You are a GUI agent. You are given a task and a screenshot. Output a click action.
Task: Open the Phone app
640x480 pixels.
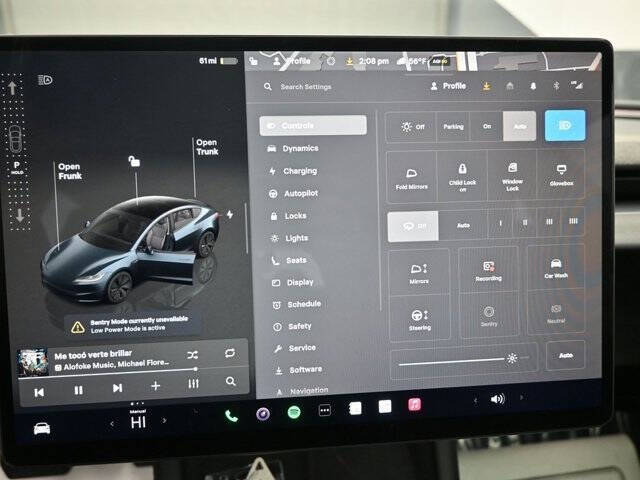[231, 416]
